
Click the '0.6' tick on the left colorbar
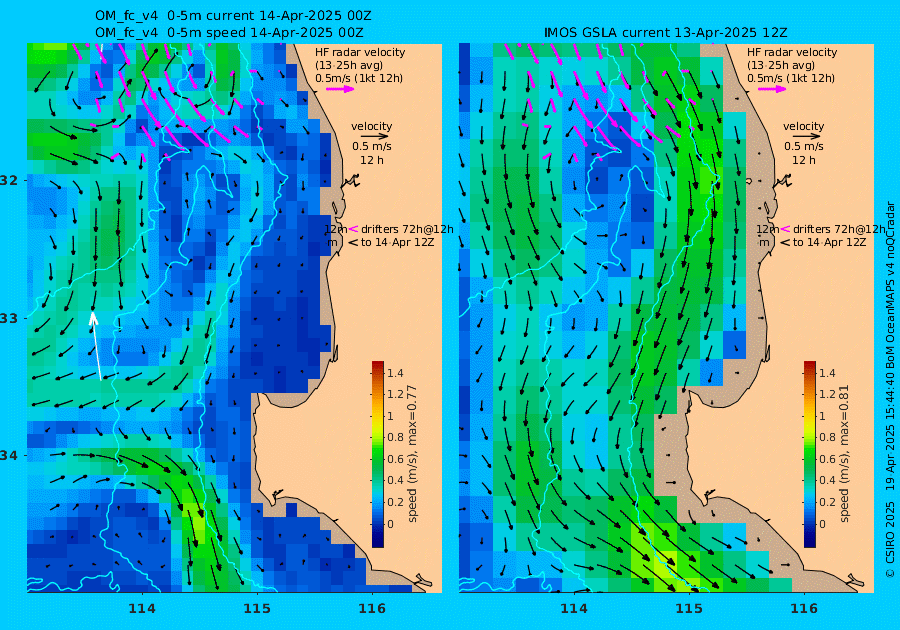click(x=395, y=459)
